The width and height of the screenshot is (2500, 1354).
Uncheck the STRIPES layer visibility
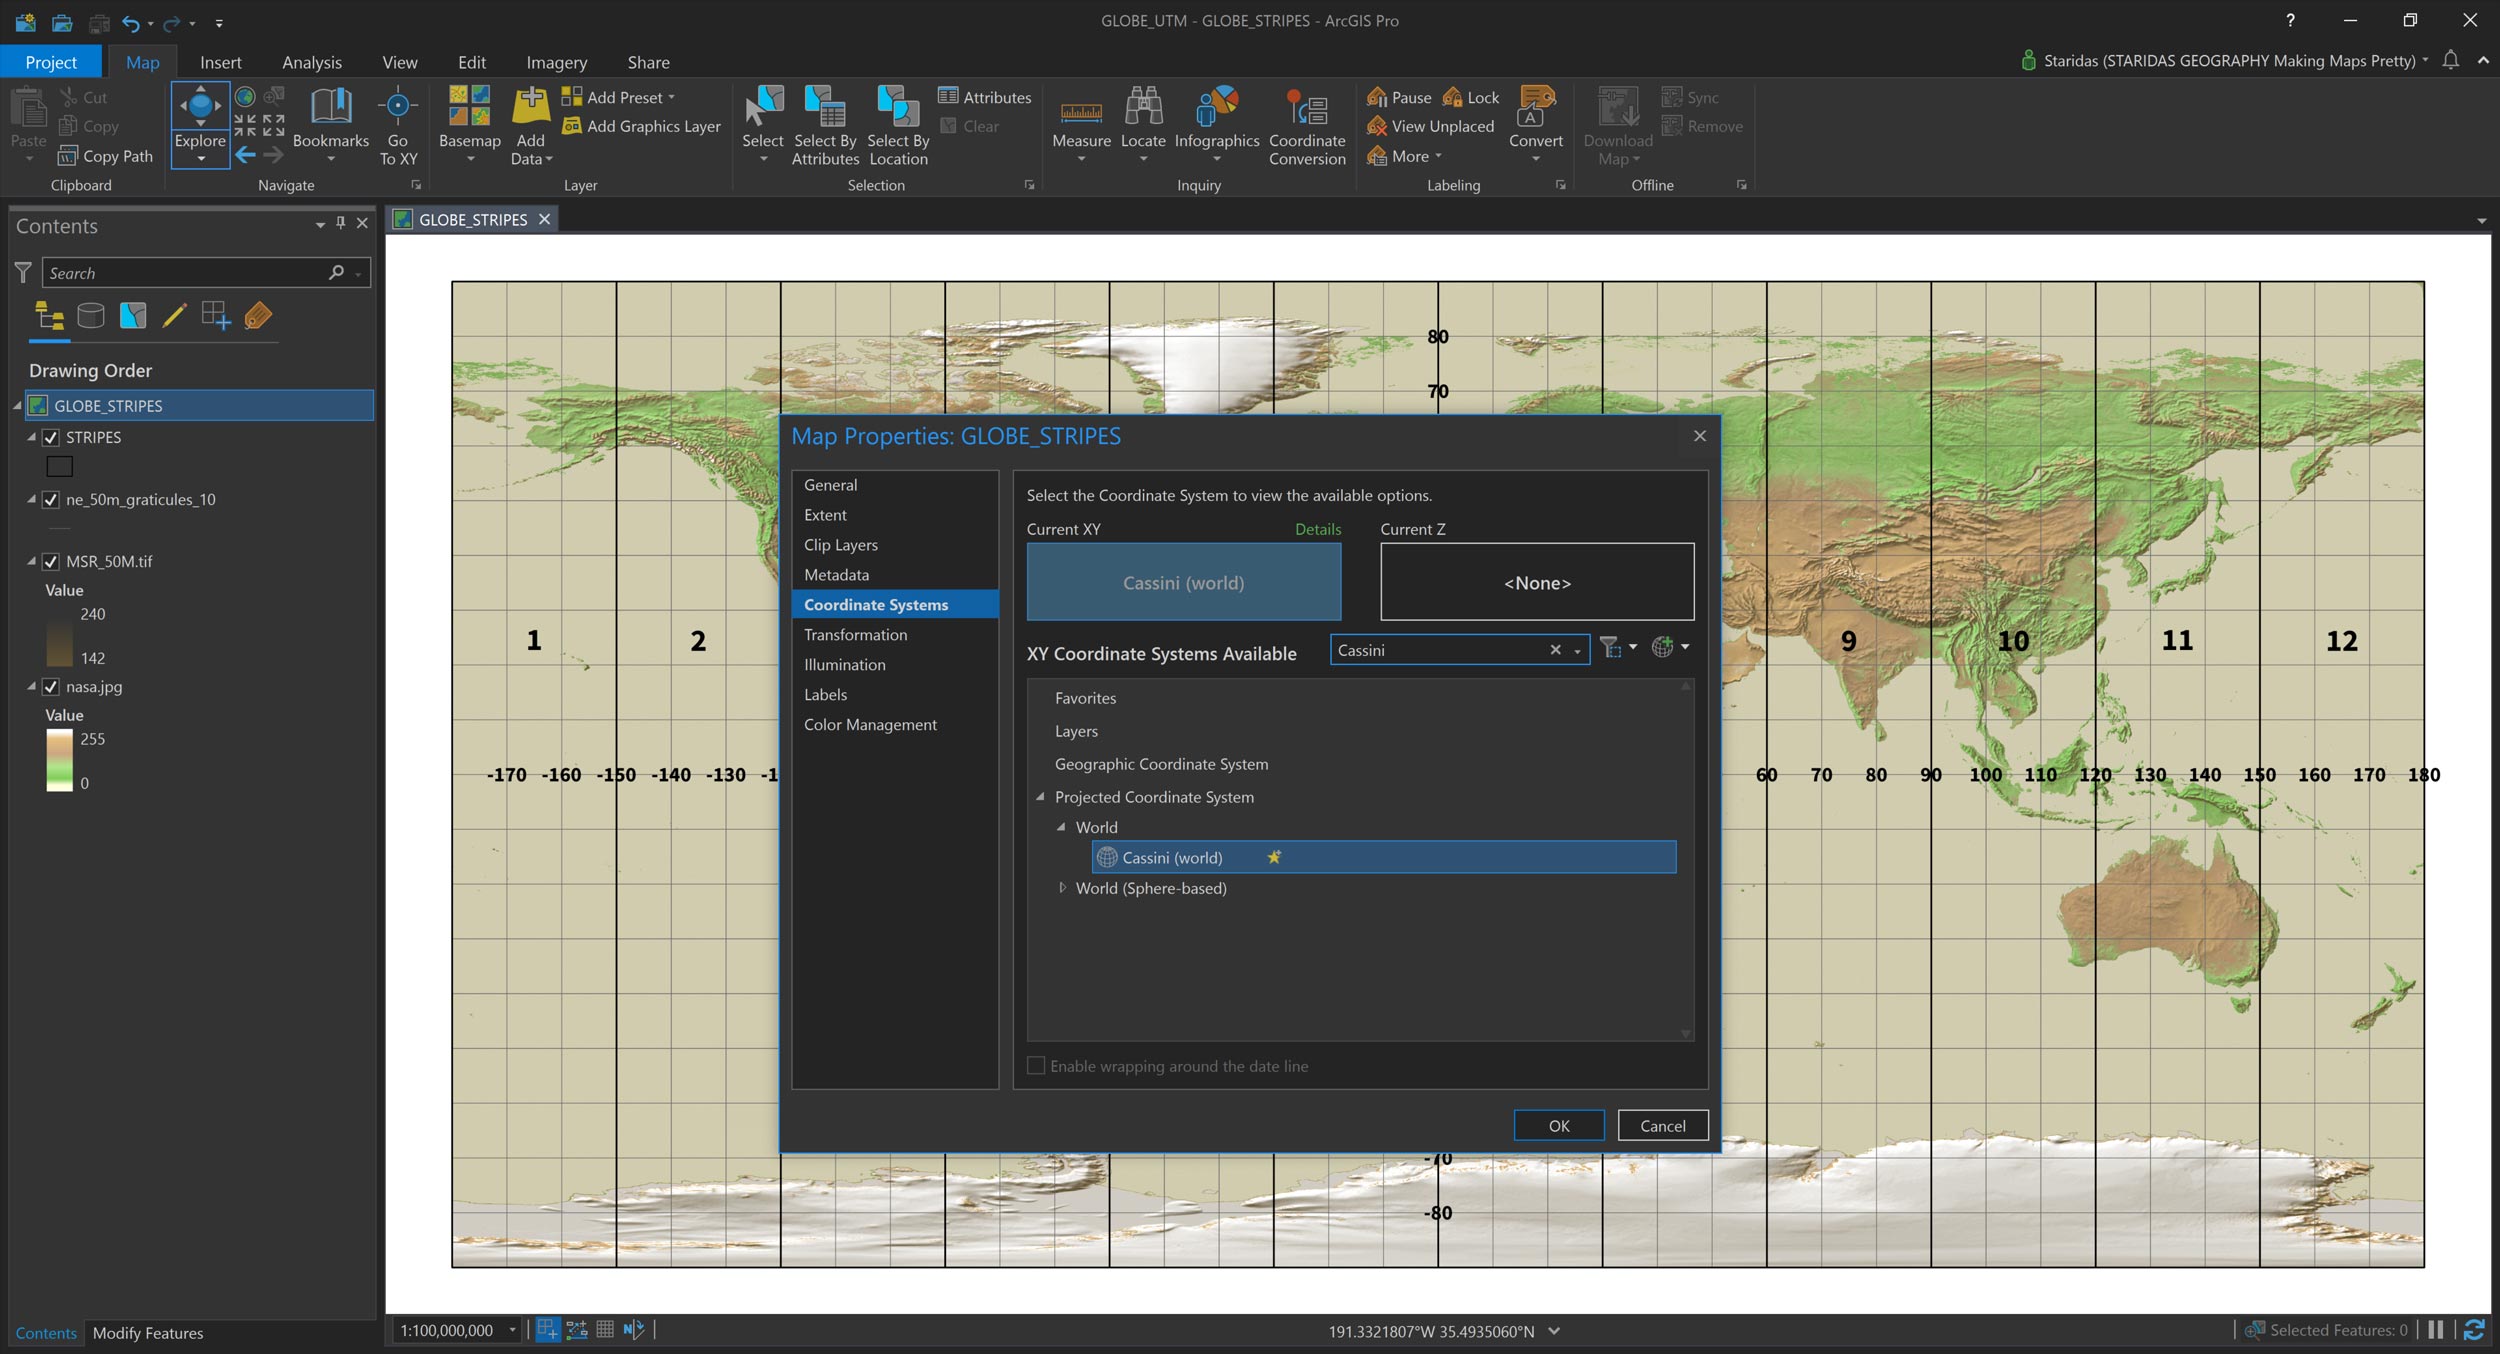[51, 437]
